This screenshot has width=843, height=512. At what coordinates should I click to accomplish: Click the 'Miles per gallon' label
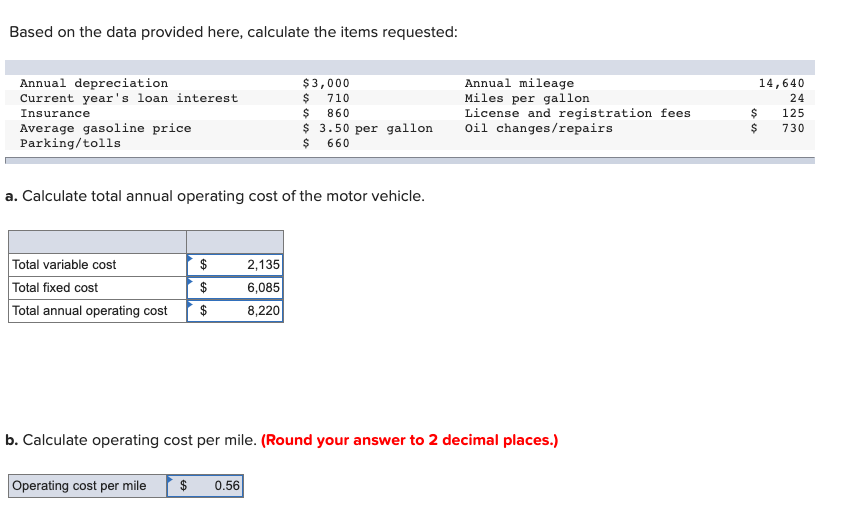coord(527,98)
